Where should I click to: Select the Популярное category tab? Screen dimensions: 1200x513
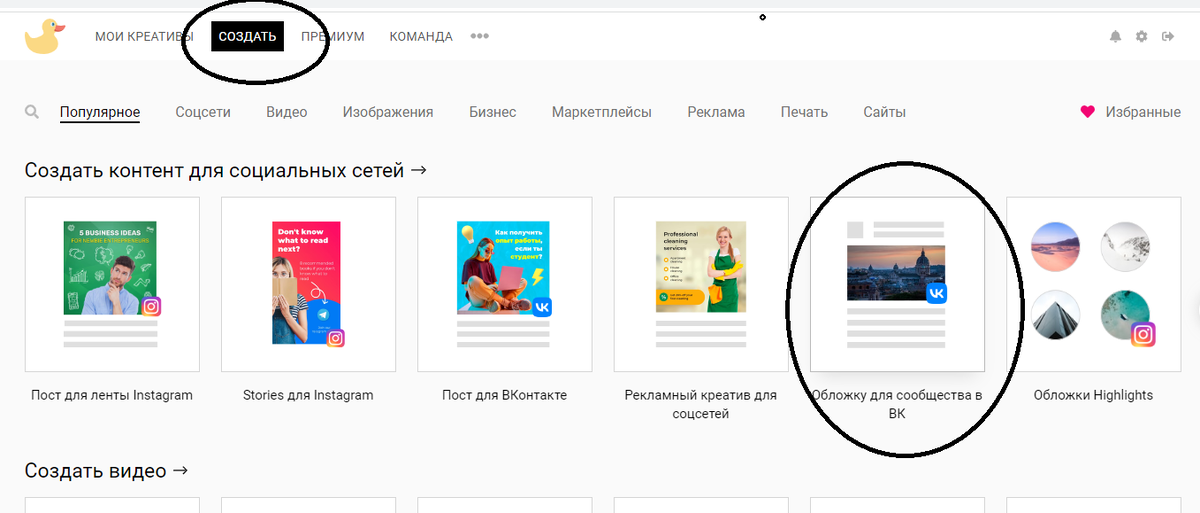[100, 112]
